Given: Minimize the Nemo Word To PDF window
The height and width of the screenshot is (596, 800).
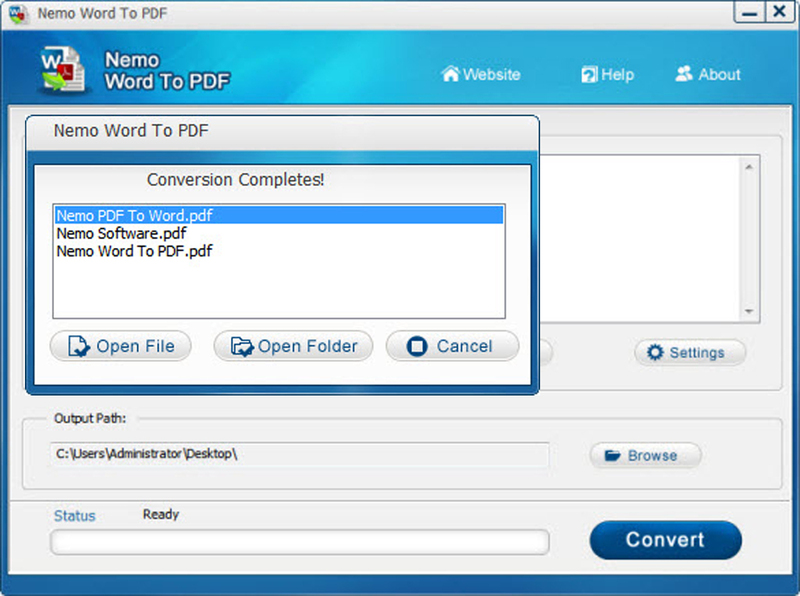Looking at the screenshot, I should point(749,12).
